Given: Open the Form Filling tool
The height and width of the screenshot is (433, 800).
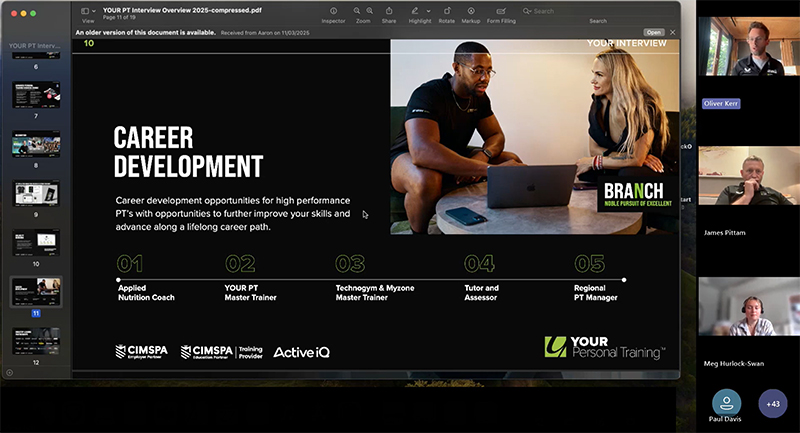Looking at the screenshot, I should [501, 10].
